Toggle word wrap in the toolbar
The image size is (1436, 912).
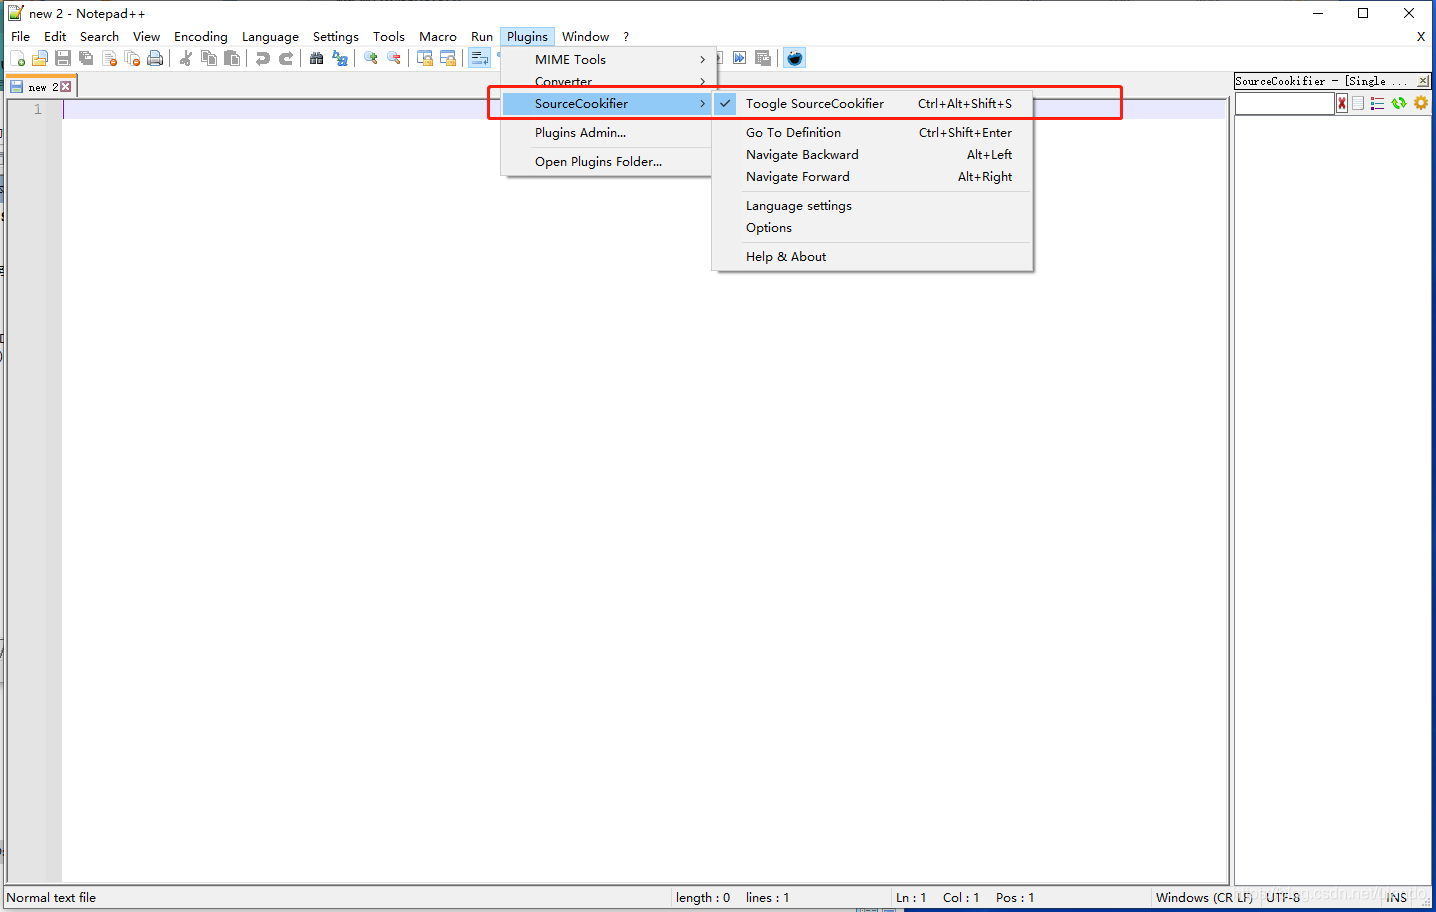tap(479, 58)
